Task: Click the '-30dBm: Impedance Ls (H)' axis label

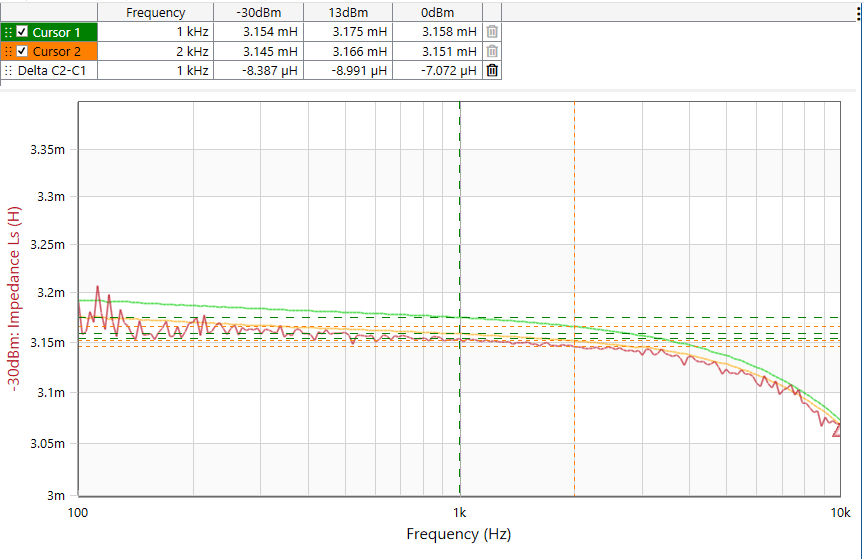Action: coord(14,299)
